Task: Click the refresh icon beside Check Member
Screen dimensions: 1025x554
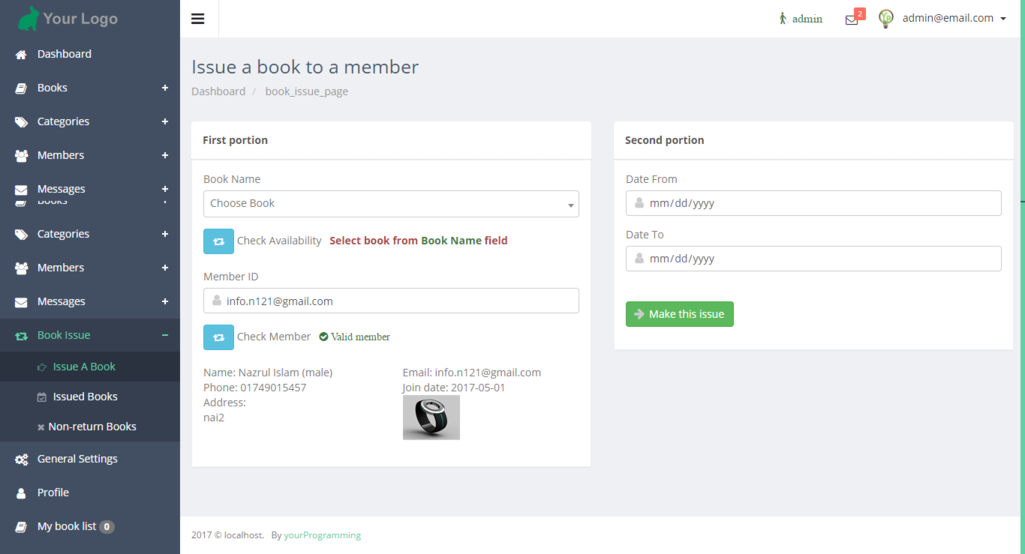Action: tap(218, 337)
